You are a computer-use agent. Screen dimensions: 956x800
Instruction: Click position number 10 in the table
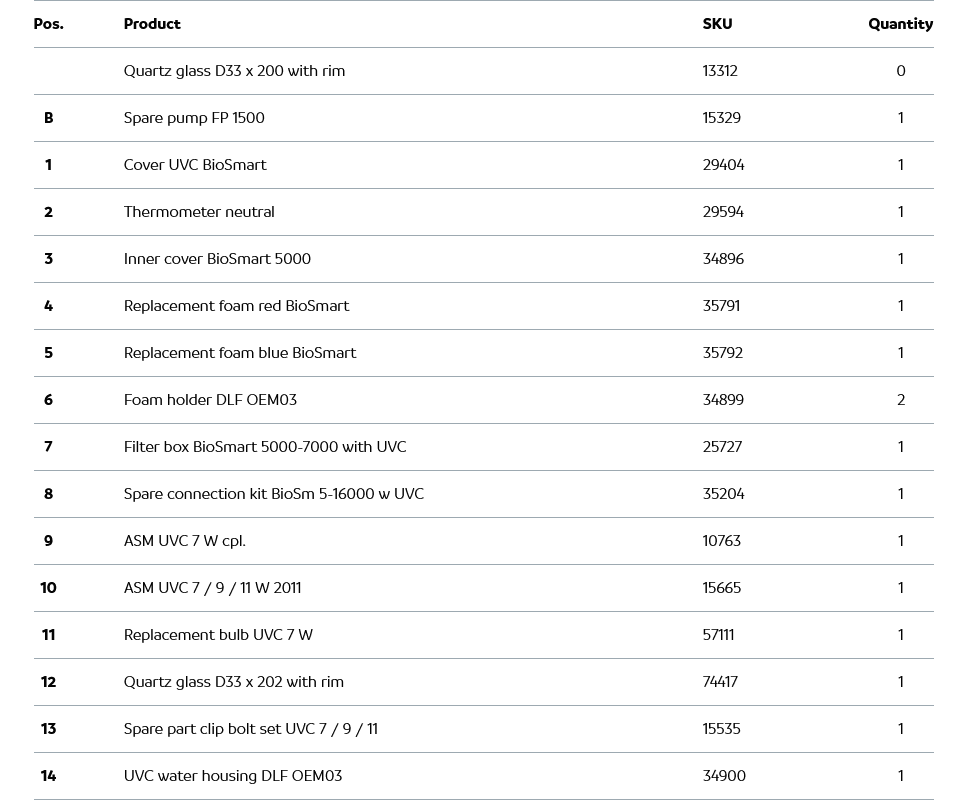click(48, 588)
